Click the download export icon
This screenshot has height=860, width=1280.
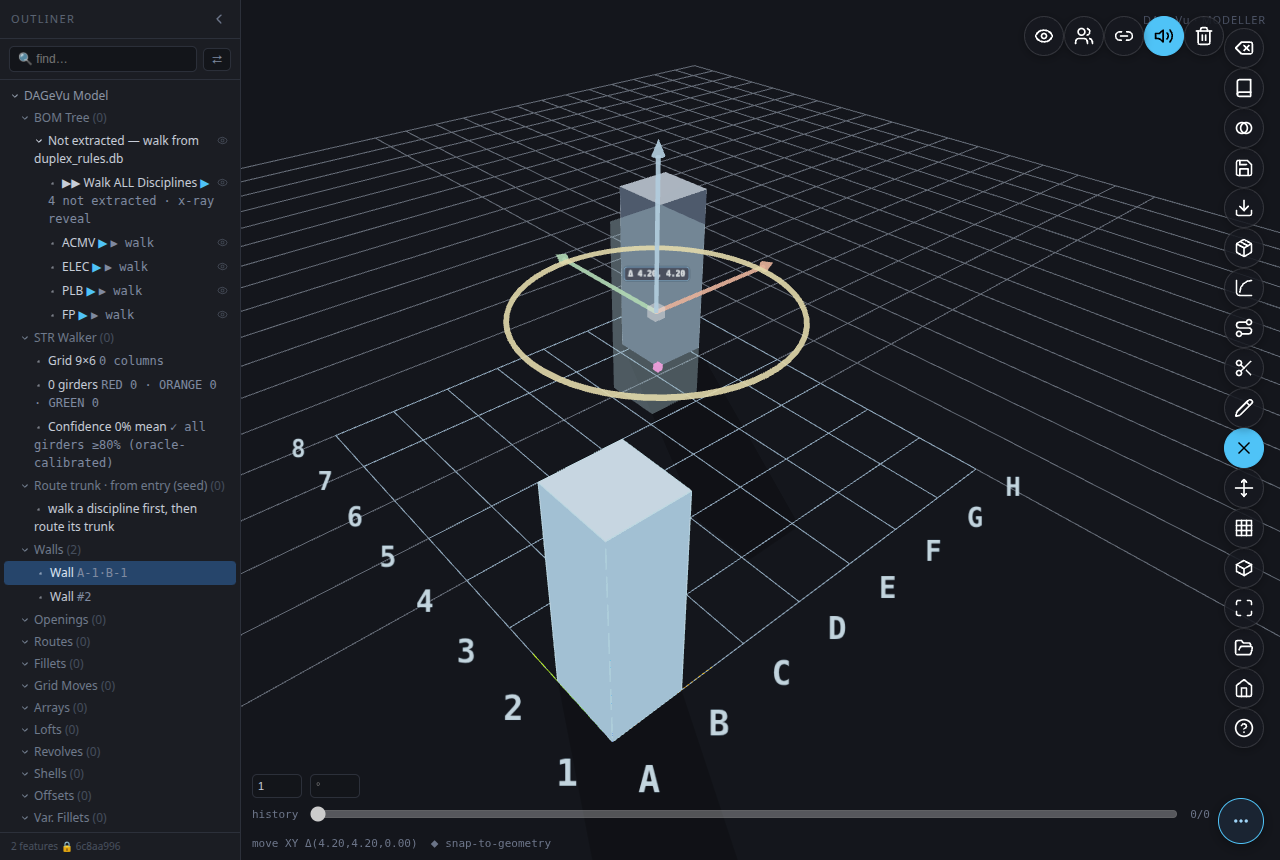click(1244, 208)
